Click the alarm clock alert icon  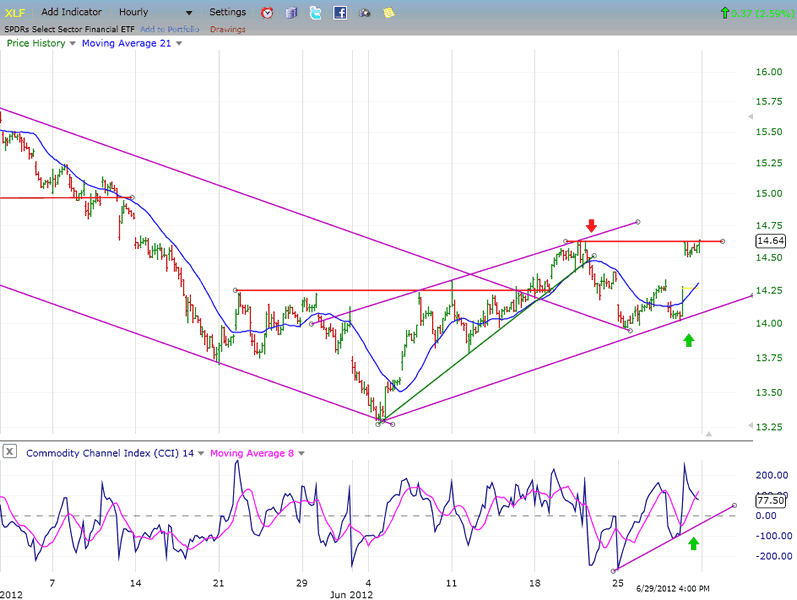click(267, 13)
